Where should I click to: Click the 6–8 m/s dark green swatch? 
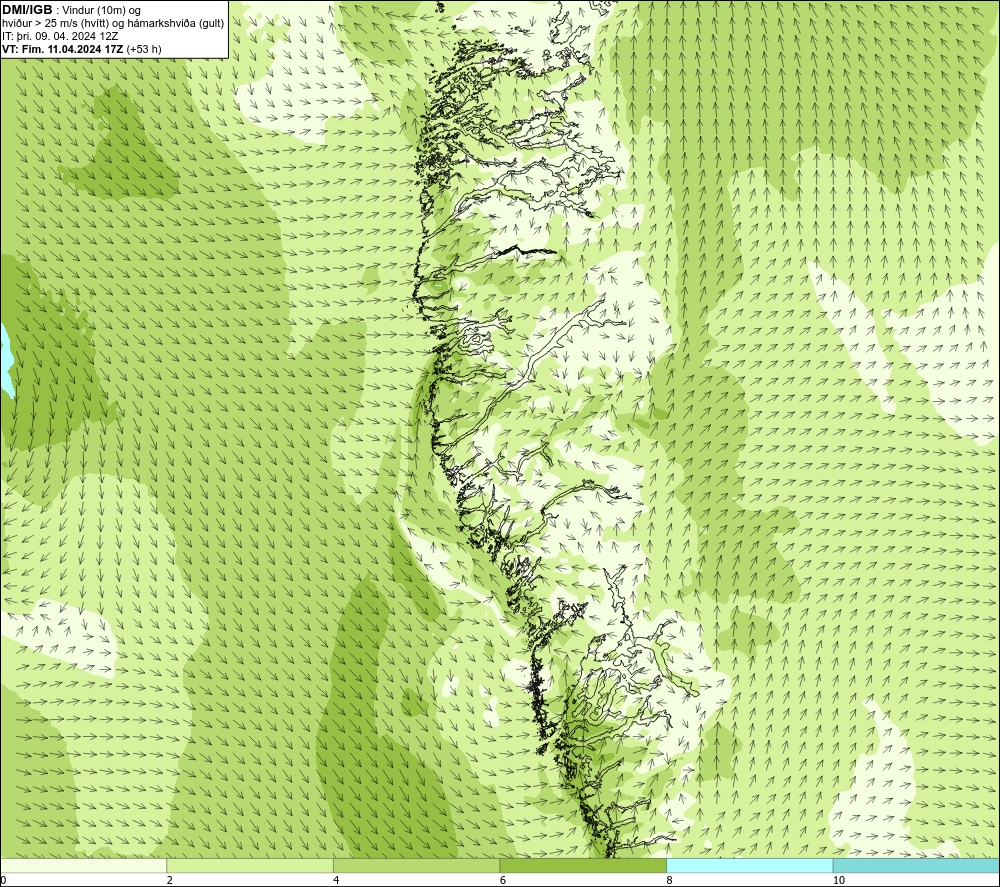(583, 865)
